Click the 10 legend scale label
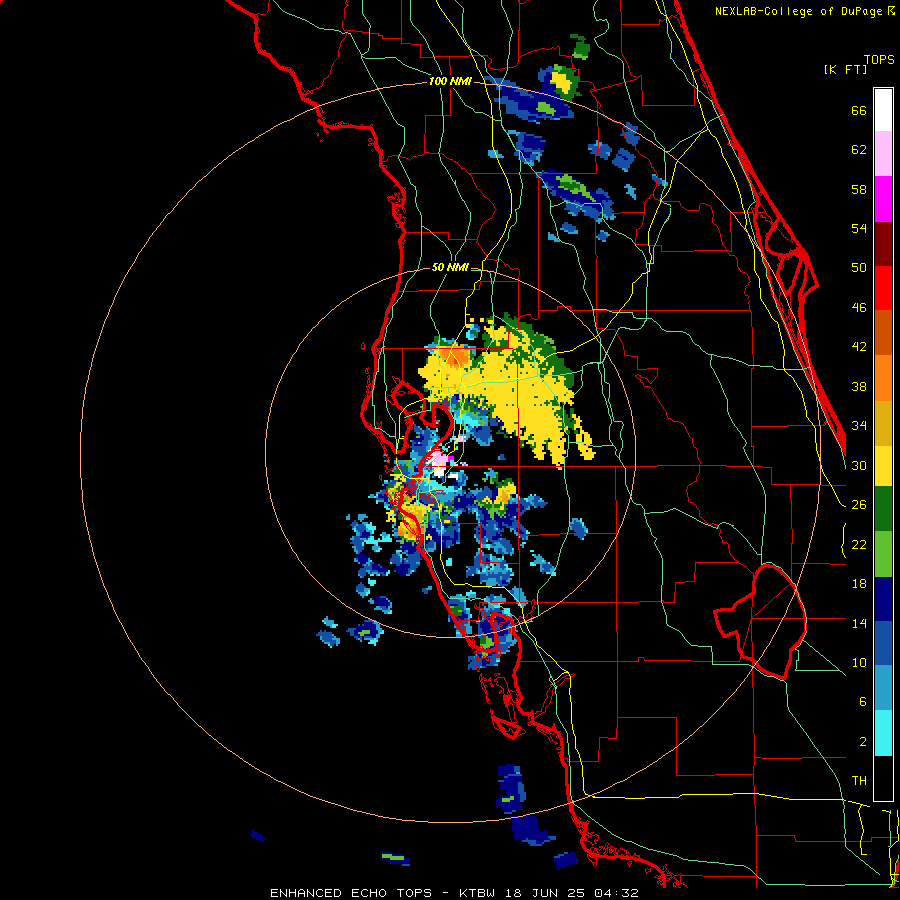This screenshot has width=900, height=900. pos(859,662)
